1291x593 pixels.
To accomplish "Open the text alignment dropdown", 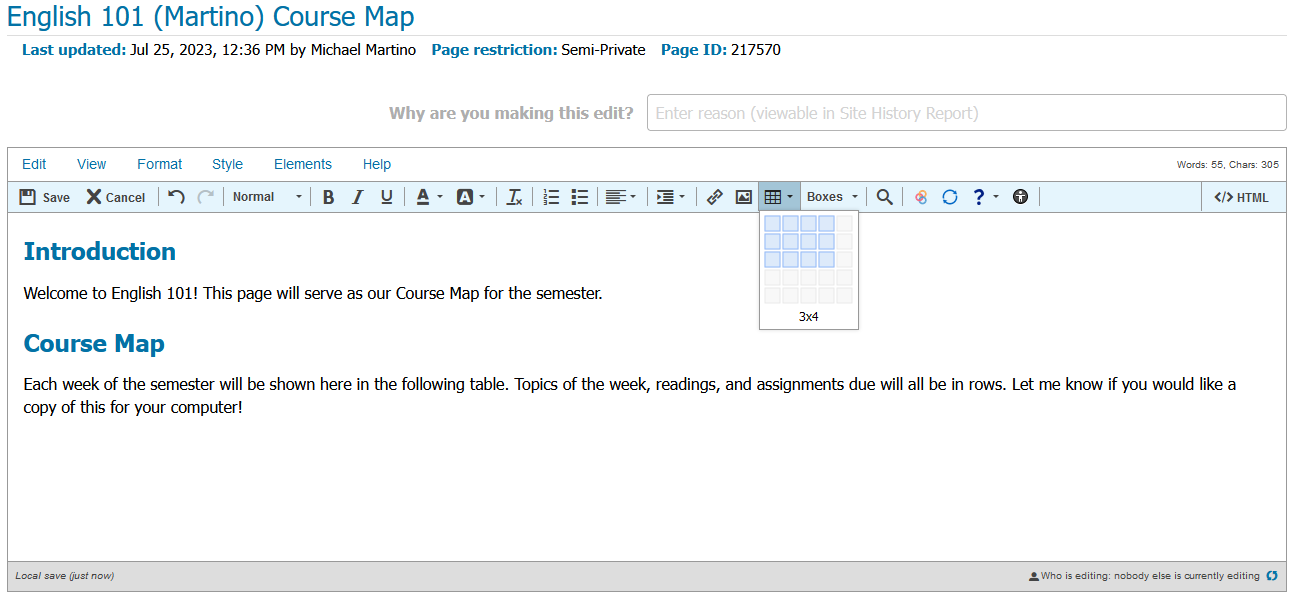I will [620, 197].
